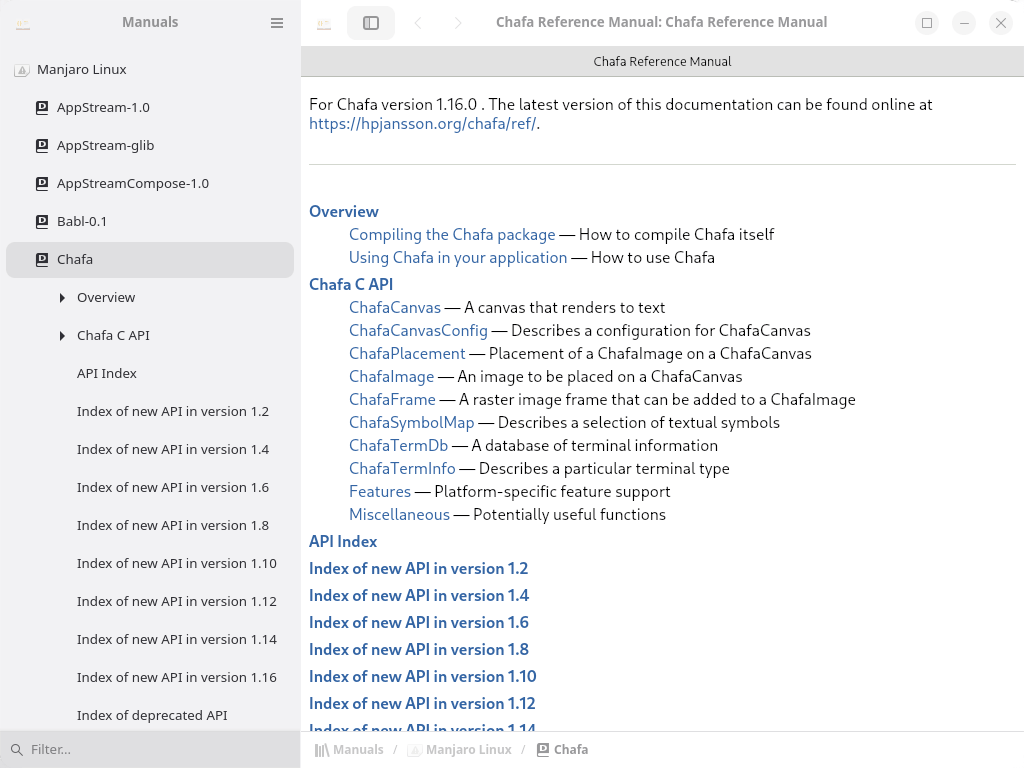The height and width of the screenshot is (768, 1024).
Task: Open the hpjansson.org/chafa/ref link
Action: tap(423, 123)
